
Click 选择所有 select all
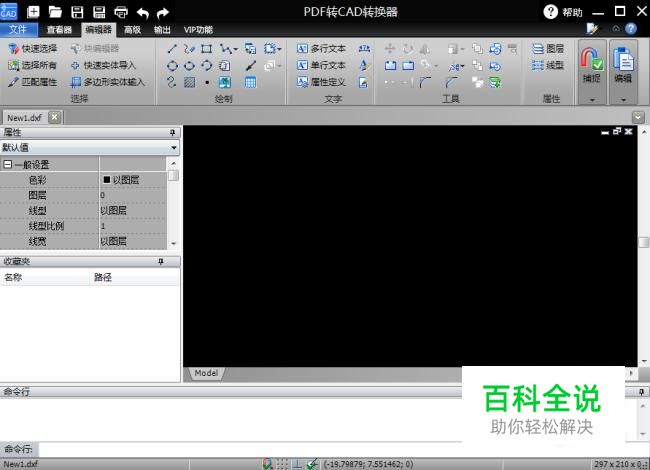32,65
